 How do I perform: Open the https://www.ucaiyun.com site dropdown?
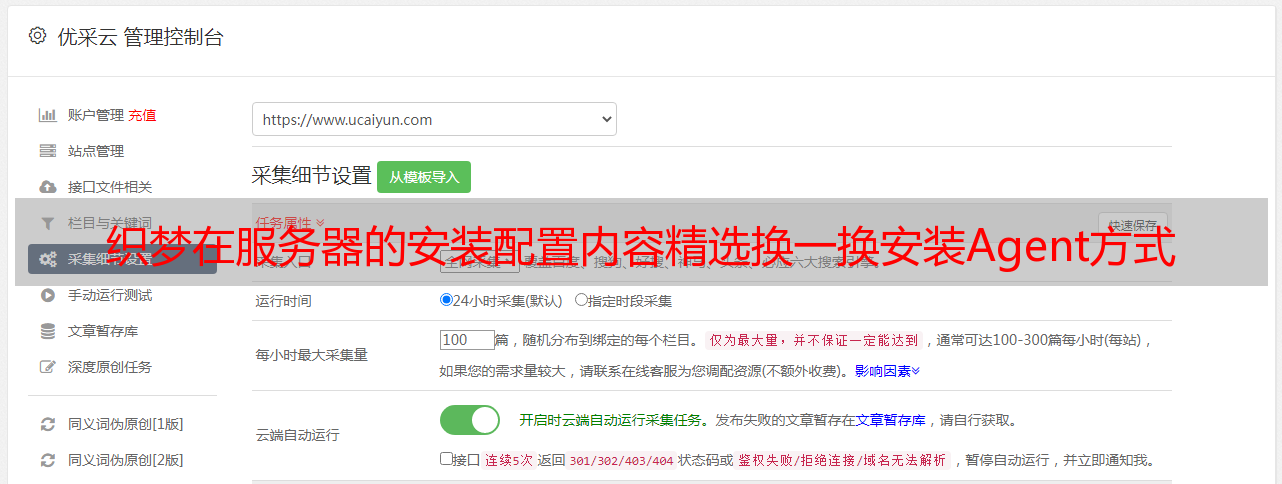(434, 119)
